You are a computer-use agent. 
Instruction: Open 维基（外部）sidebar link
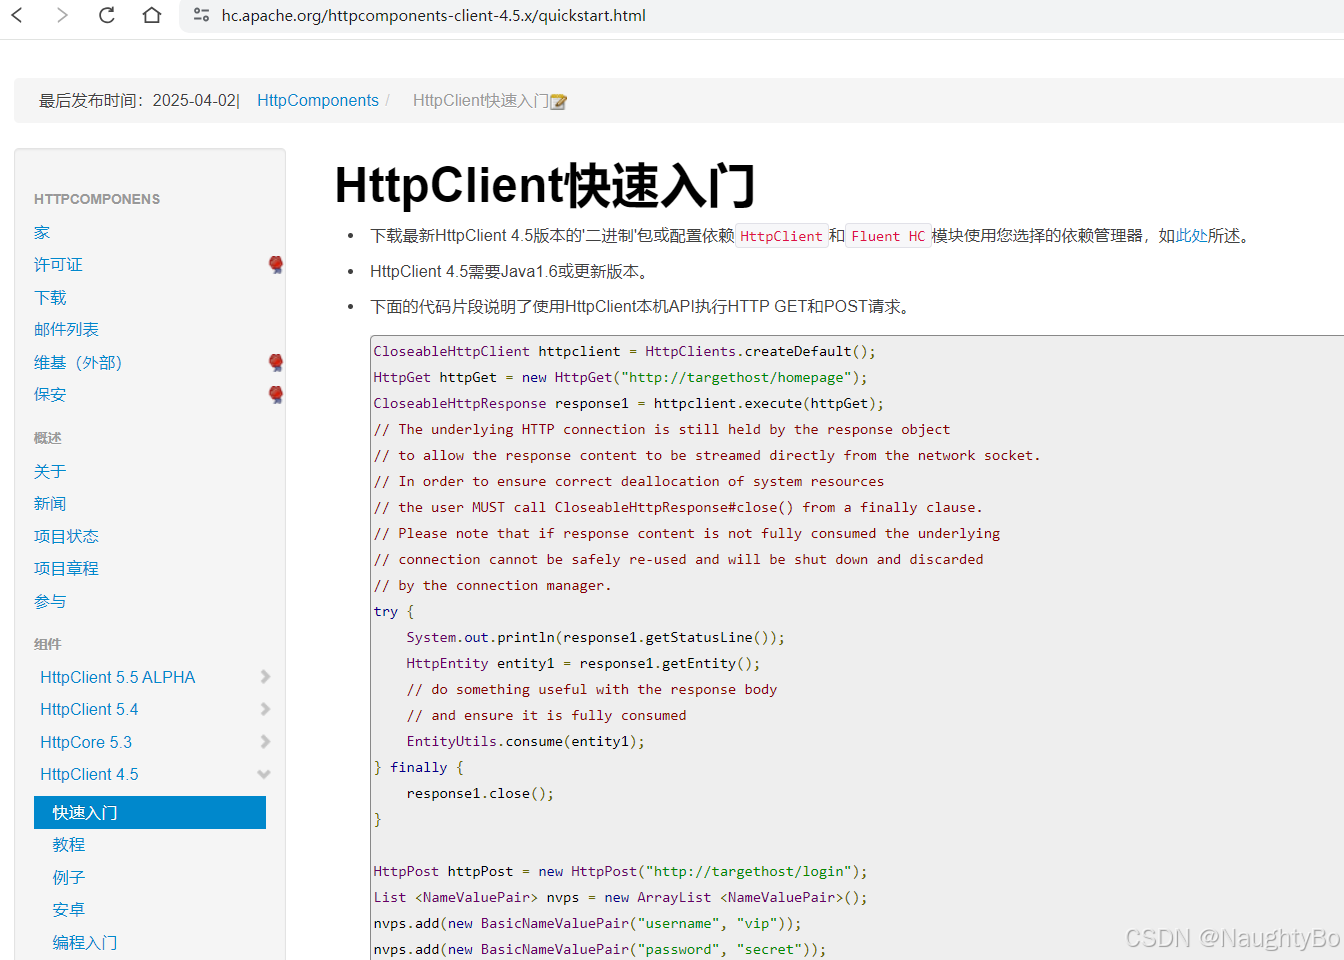(x=78, y=362)
